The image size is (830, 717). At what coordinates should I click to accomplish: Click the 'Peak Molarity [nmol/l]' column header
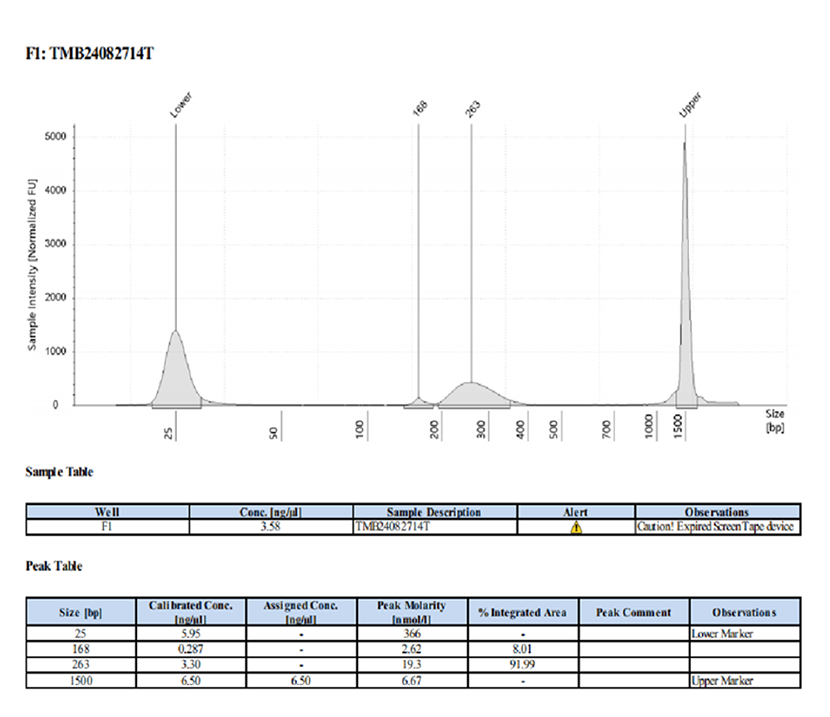click(411, 612)
